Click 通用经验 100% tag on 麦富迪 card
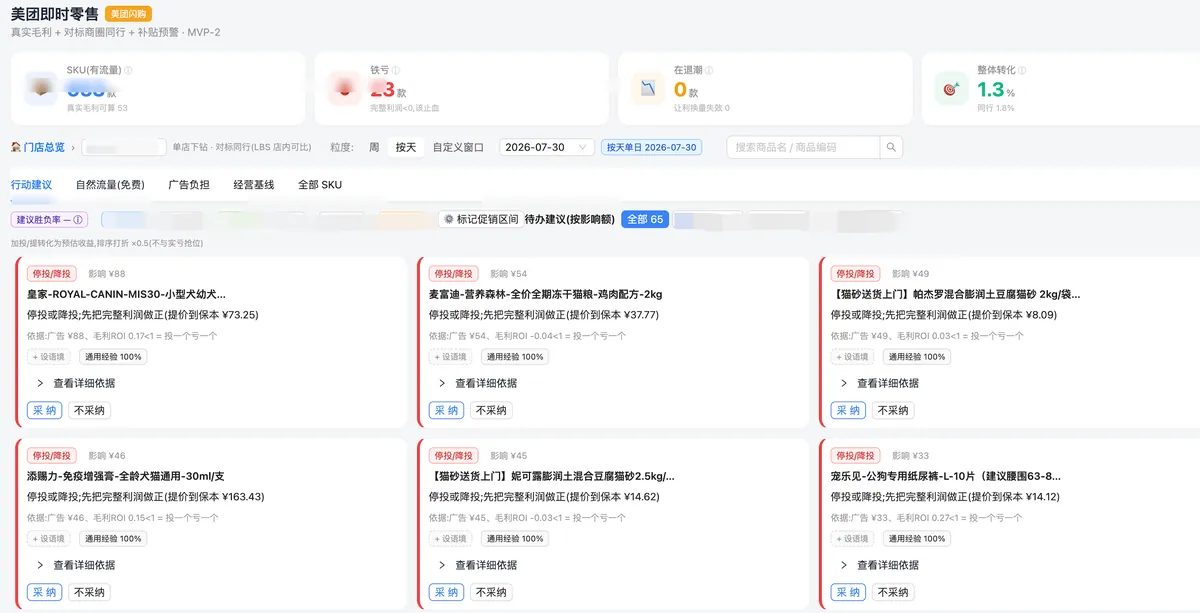 click(515, 357)
